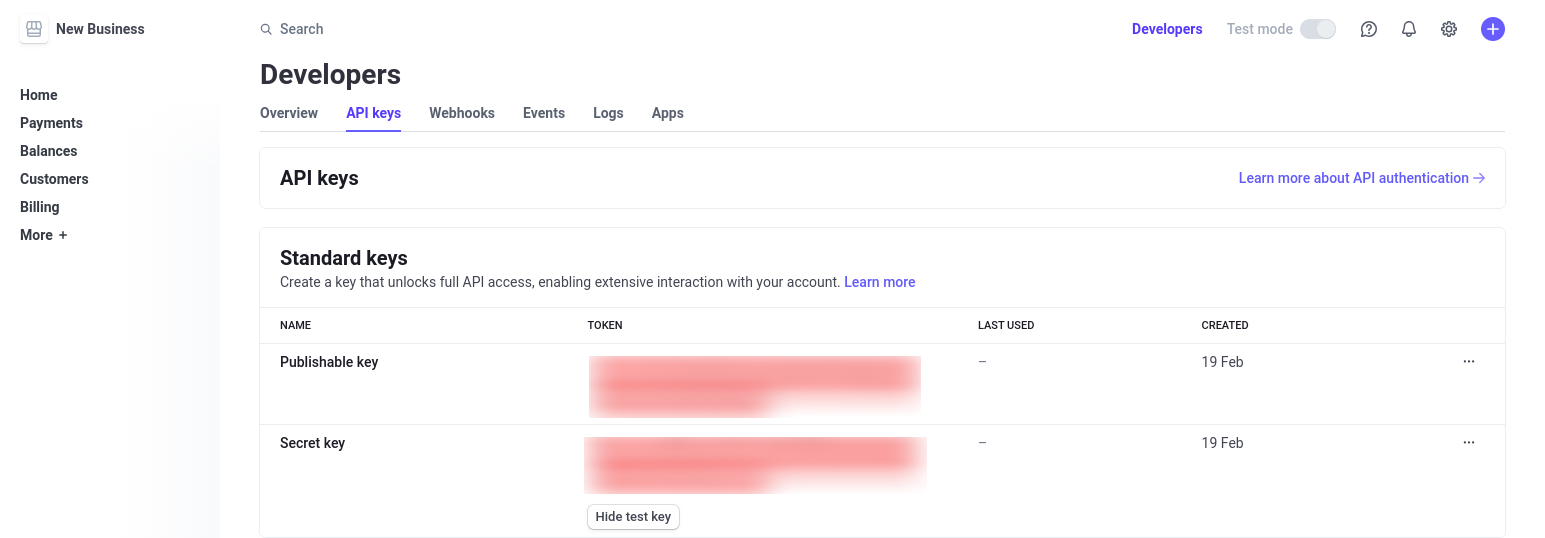Click the purple plus create button
1545x538 pixels.
[x=1493, y=29]
